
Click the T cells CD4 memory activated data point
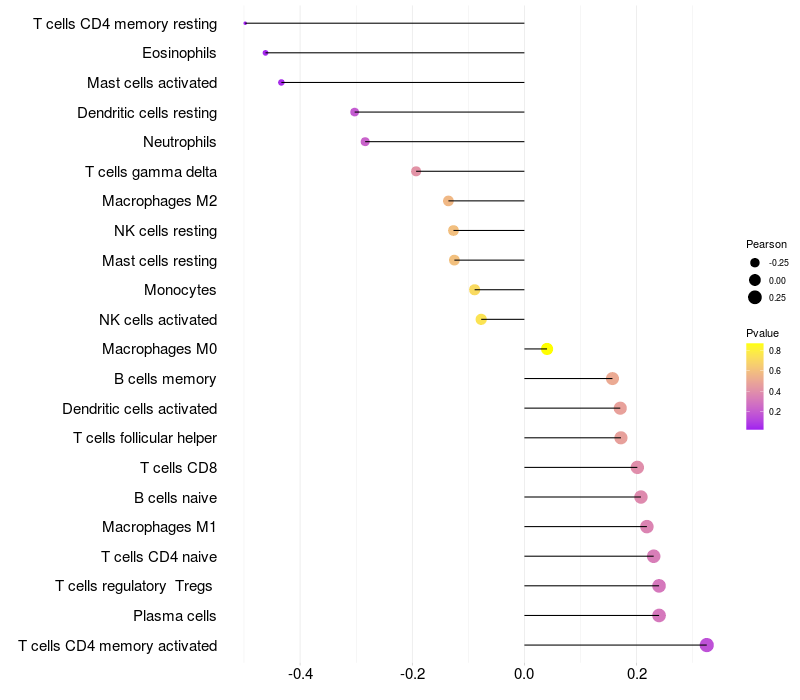[706, 645]
